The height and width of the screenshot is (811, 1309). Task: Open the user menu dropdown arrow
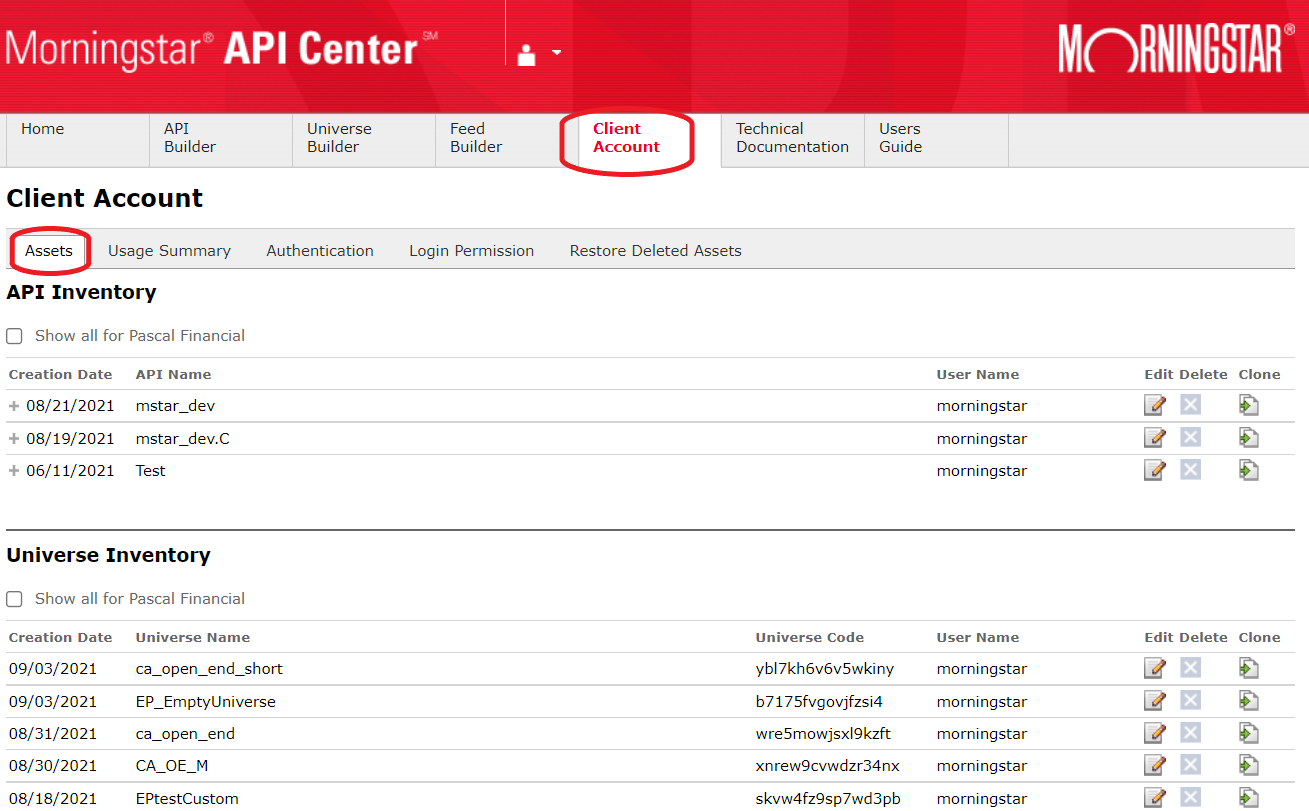[x=556, y=53]
